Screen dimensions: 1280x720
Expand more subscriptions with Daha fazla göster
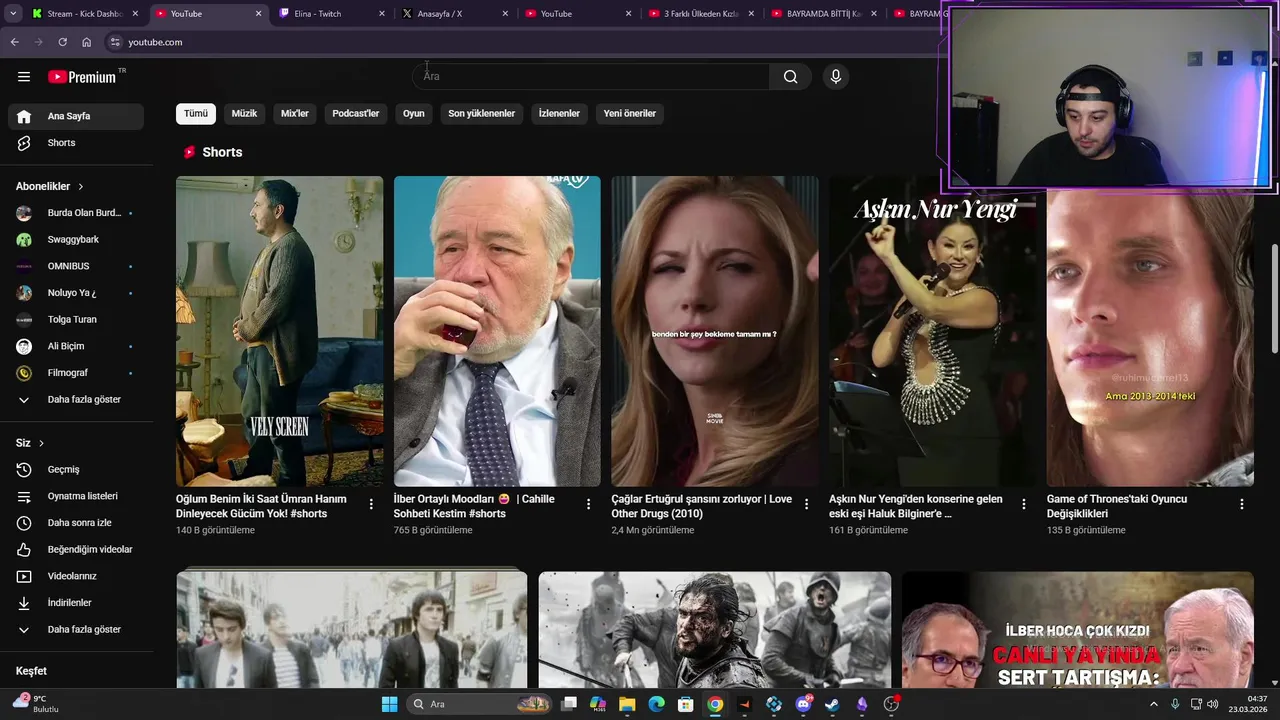76,400
